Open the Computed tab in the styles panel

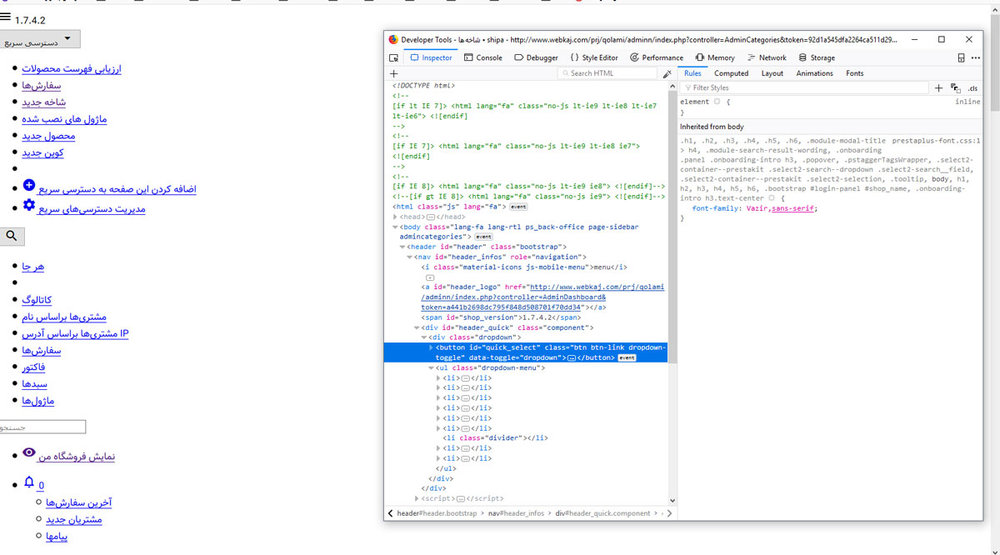(731, 73)
